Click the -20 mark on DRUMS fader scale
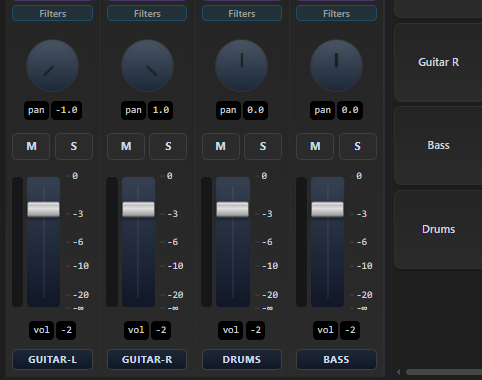 (270, 295)
